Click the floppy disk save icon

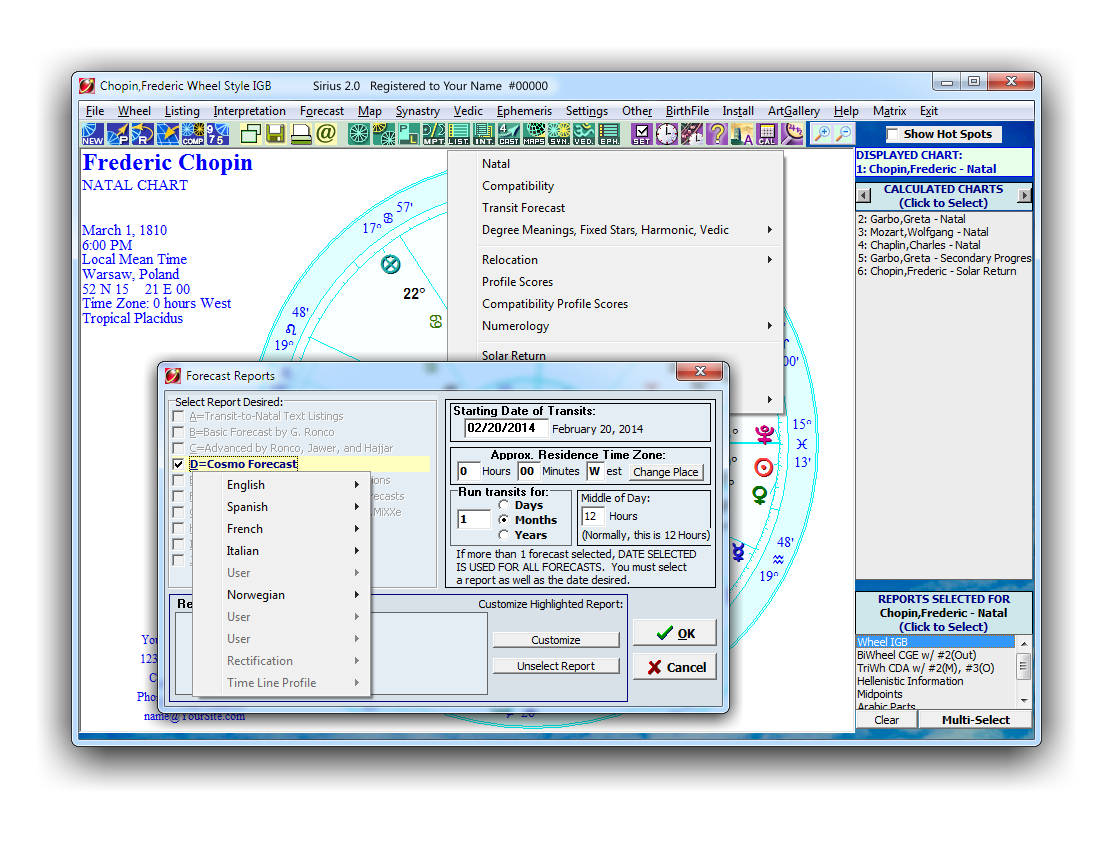(x=275, y=134)
